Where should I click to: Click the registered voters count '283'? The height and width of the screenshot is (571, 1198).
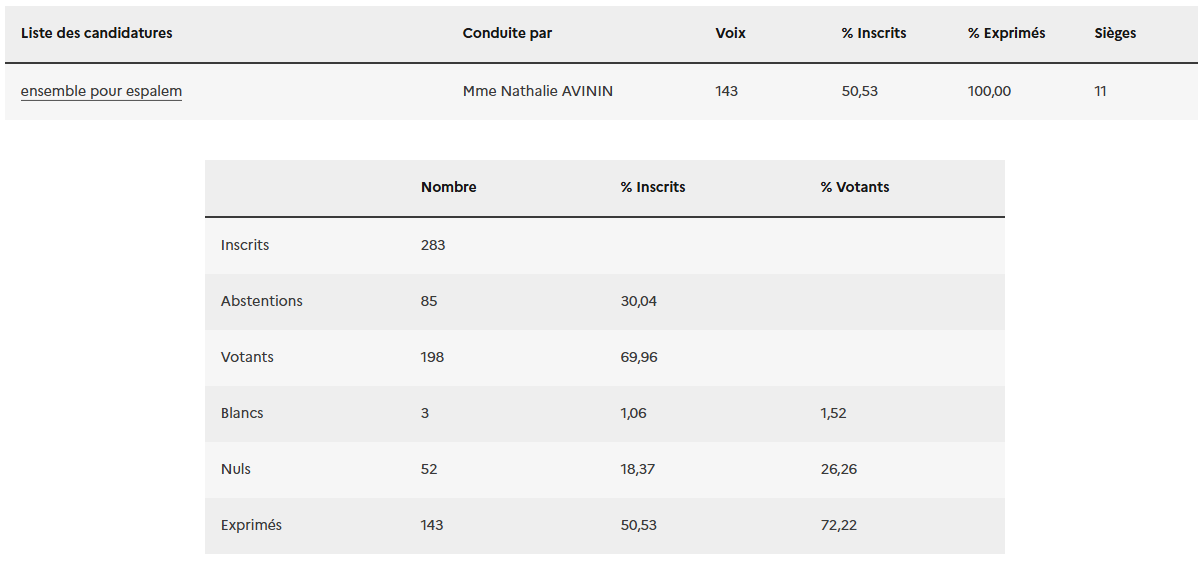point(433,245)
